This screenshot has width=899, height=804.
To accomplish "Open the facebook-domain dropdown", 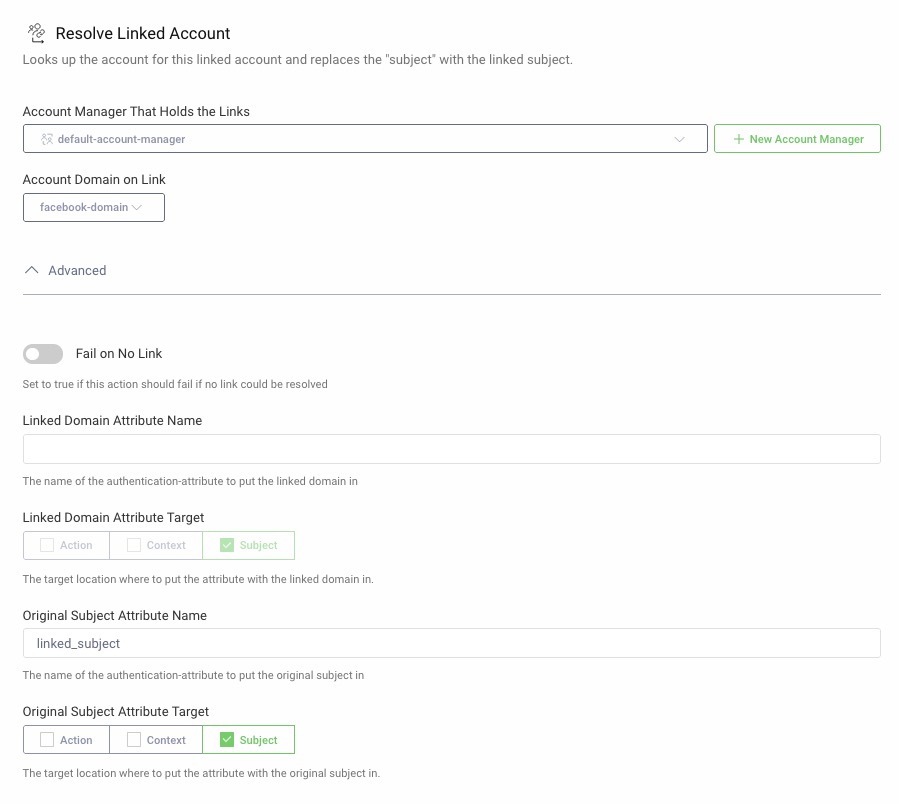I will pyautogui.click(x=93, y=207).
